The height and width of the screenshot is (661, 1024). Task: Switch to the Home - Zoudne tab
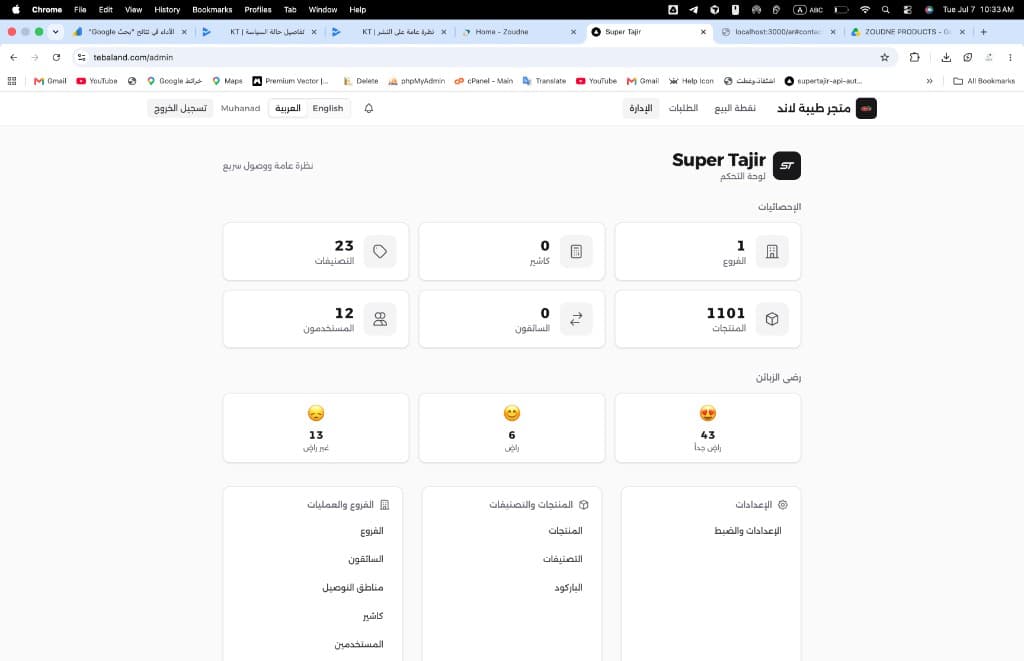[519, 31]
